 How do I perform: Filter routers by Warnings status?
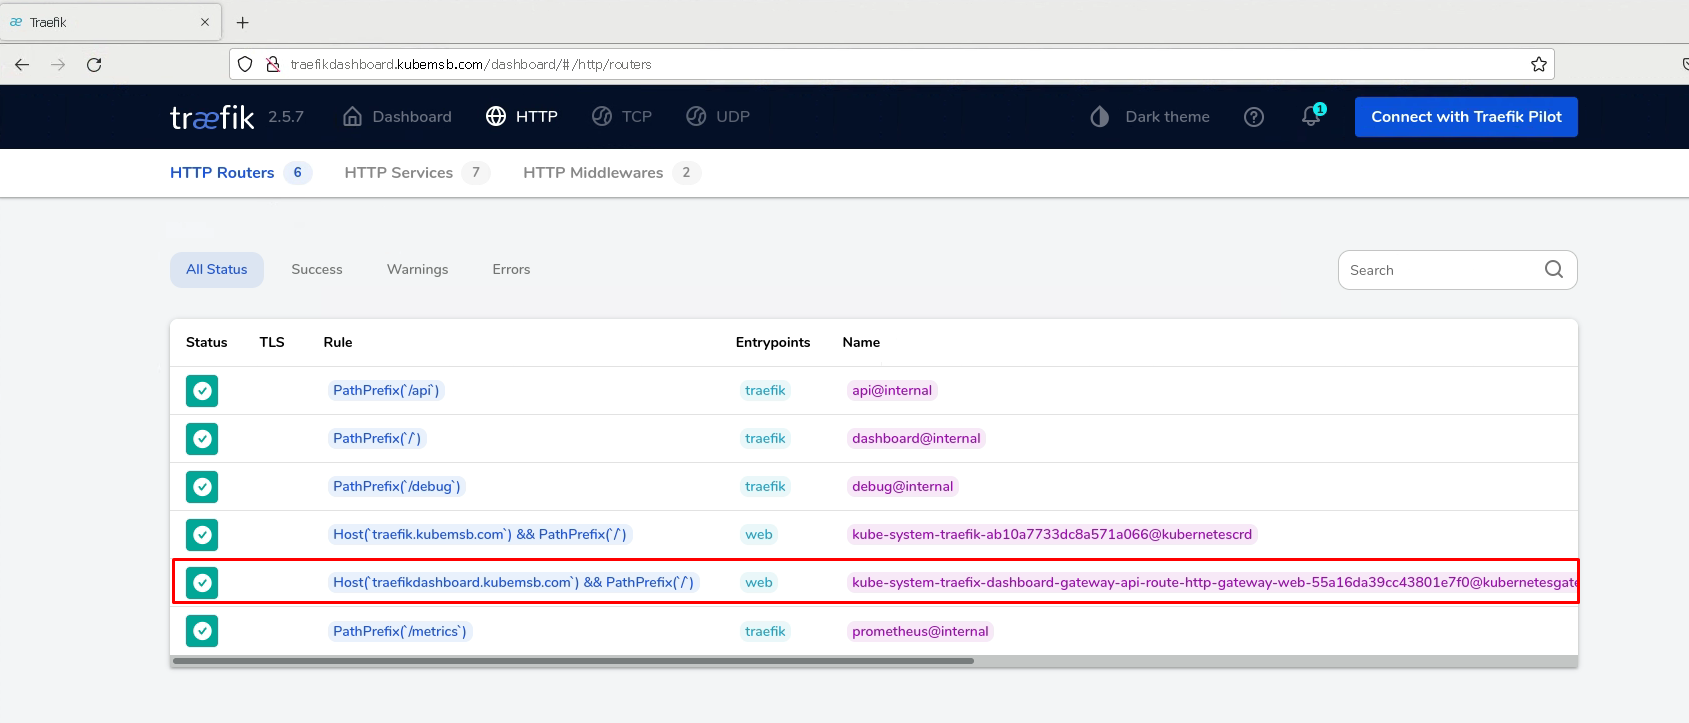(417, 270)
